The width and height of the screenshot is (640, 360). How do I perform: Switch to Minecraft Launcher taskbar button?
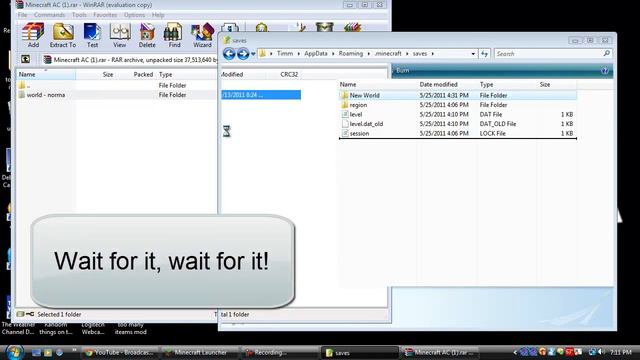(x=199, y=352)
